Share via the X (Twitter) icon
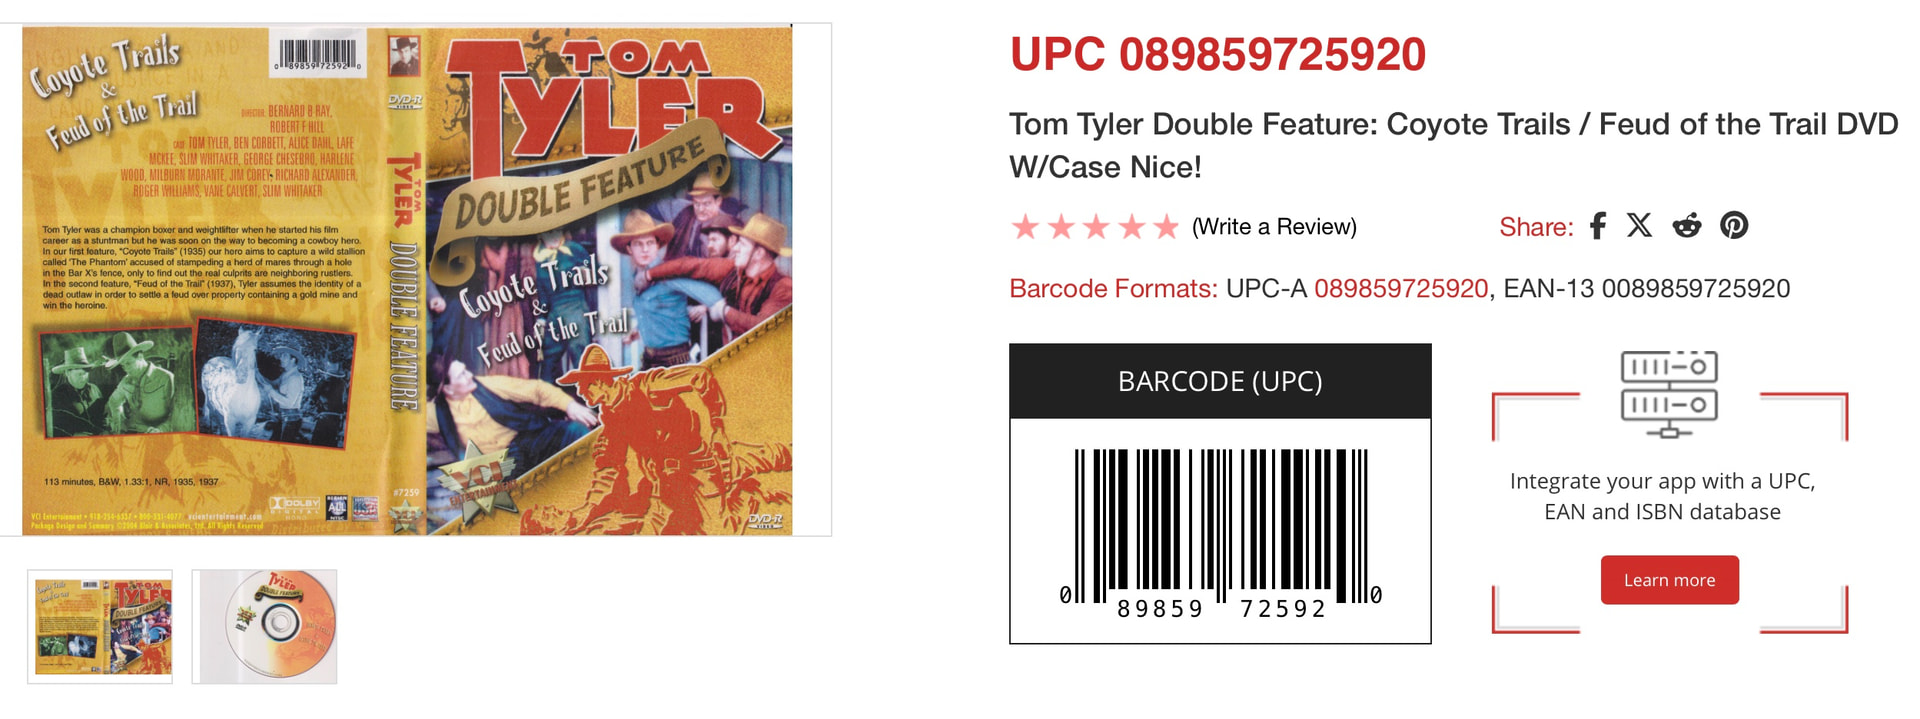The height and width of the screenshot is (719, 1920). (x=1639, y=225)
